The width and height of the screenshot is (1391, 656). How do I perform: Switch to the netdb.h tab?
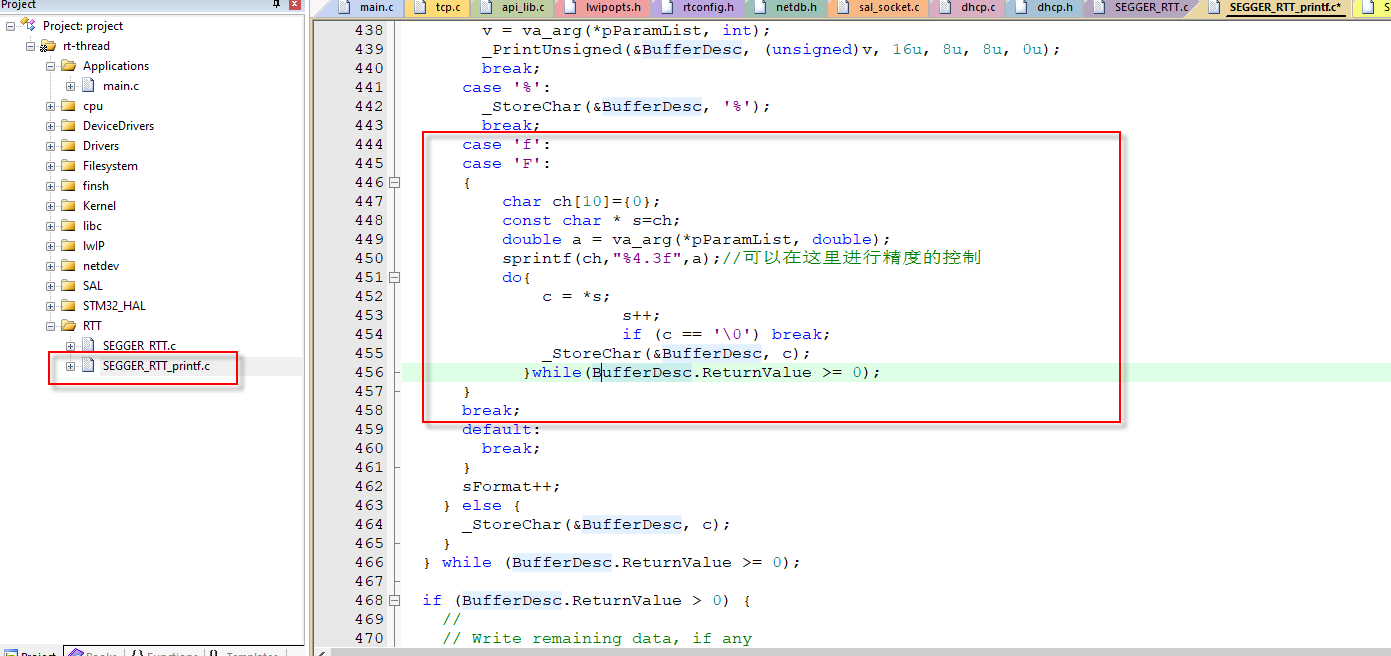[786, 8]
